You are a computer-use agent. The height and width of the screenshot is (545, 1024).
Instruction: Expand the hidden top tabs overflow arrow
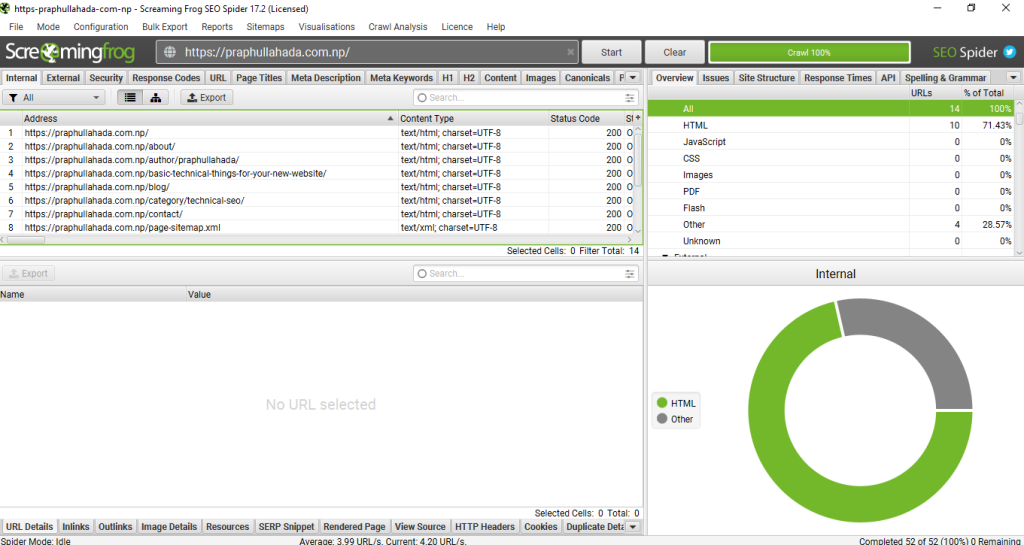pos(634,78)
